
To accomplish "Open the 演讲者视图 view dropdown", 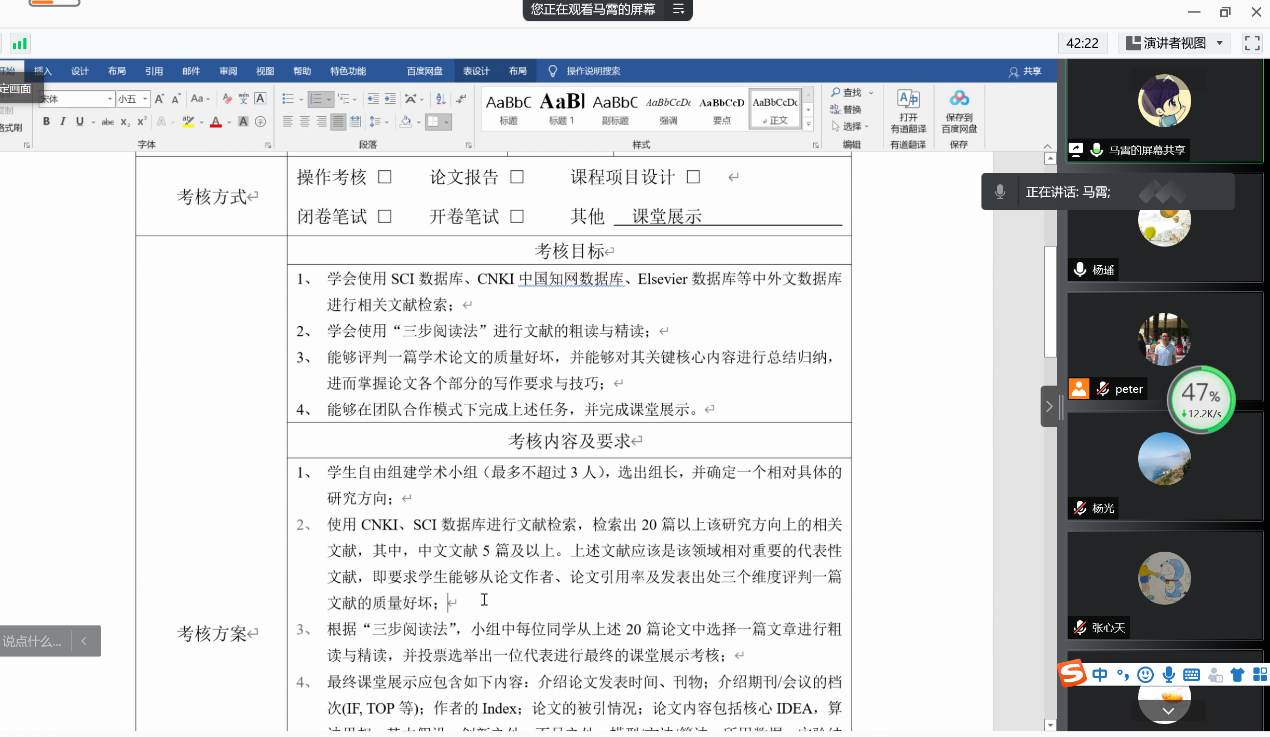I will (1174, 43).
